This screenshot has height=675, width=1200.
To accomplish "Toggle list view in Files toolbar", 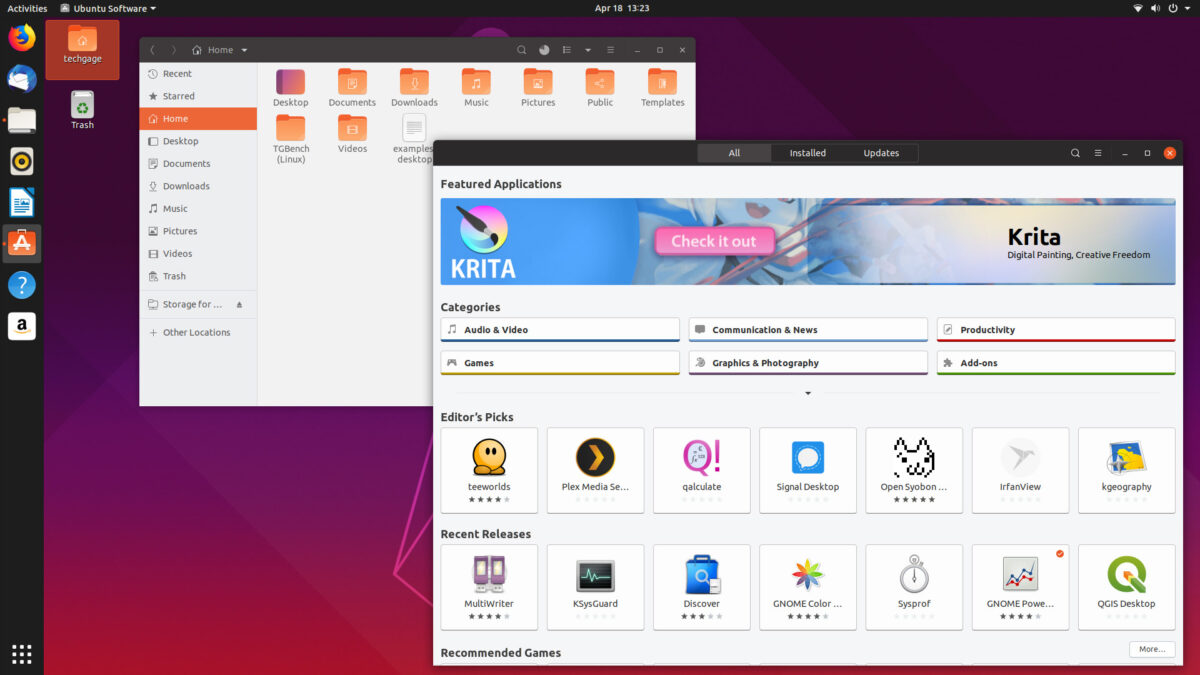I will tap(566, 50).
